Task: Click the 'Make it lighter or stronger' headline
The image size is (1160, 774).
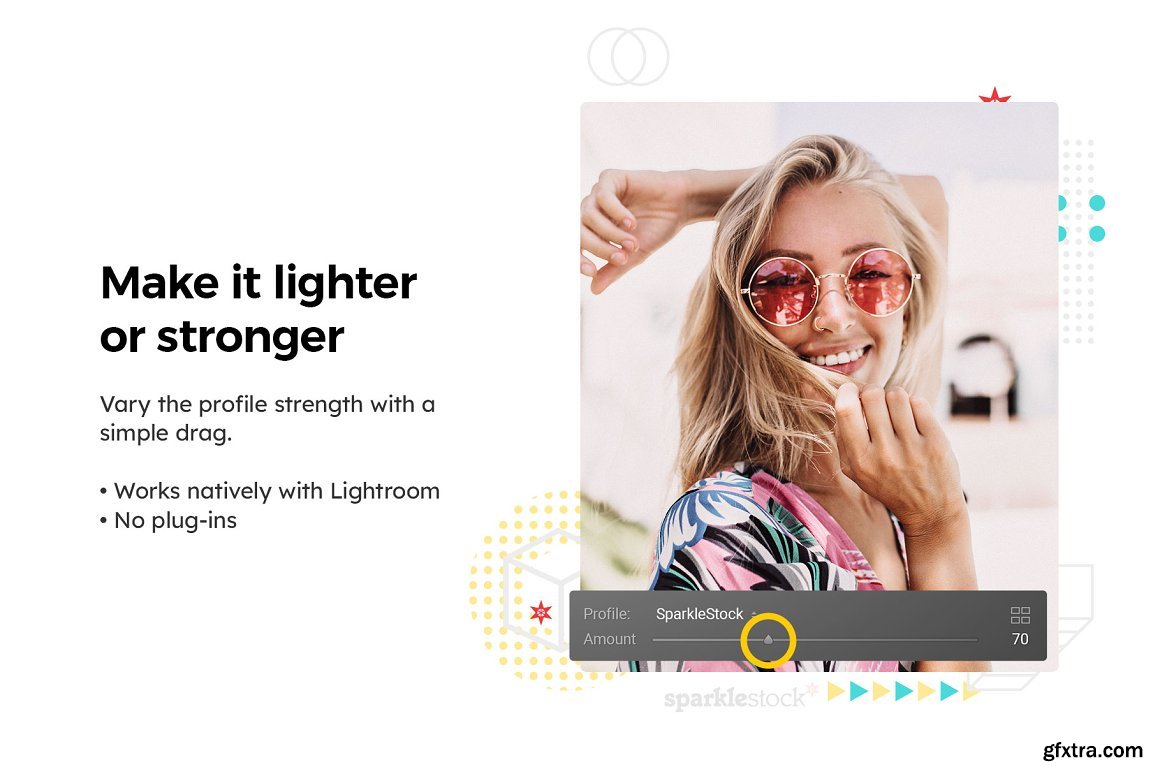Action: (258, 309)
